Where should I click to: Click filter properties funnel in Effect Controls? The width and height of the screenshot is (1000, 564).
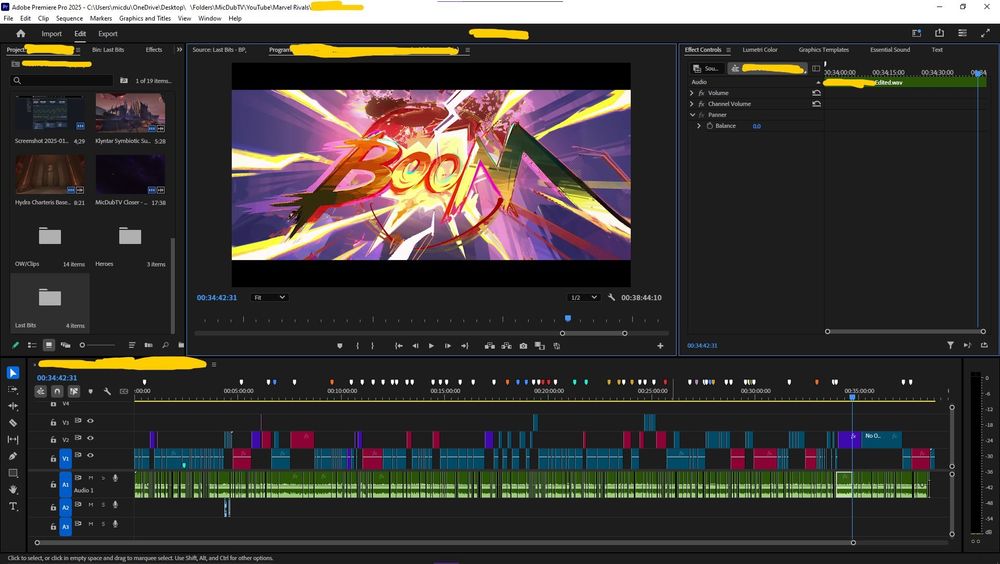[x=950, y=345]
